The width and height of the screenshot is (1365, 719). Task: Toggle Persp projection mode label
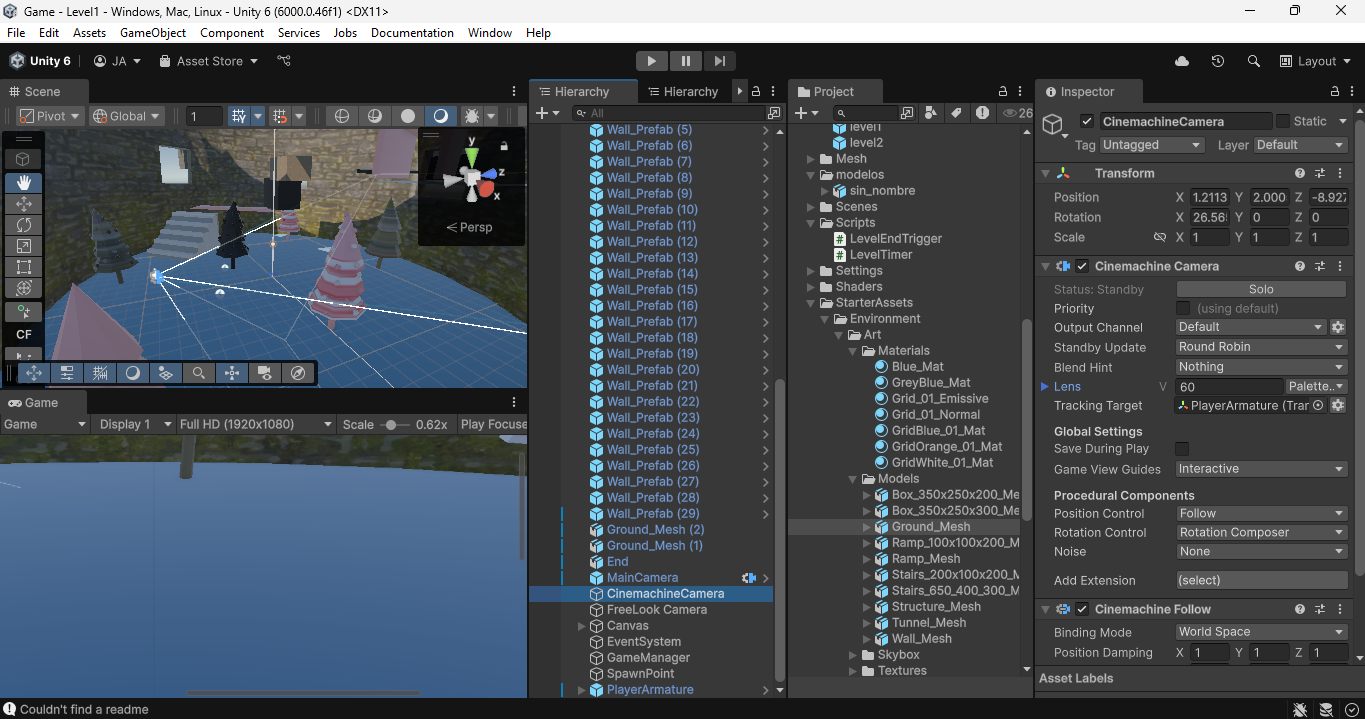point(469,227)
